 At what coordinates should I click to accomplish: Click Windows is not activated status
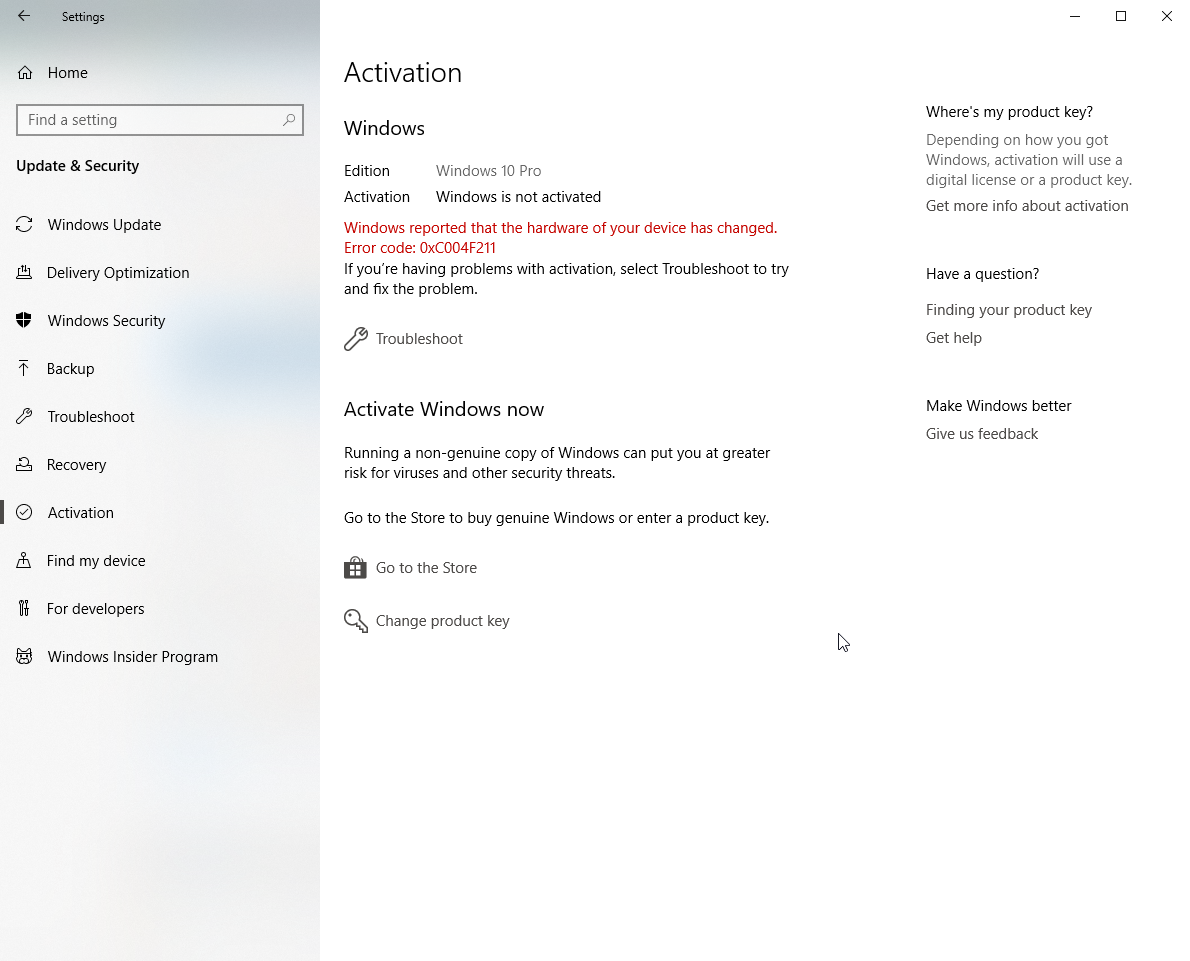pyautogui.click(x=518, y=197)
